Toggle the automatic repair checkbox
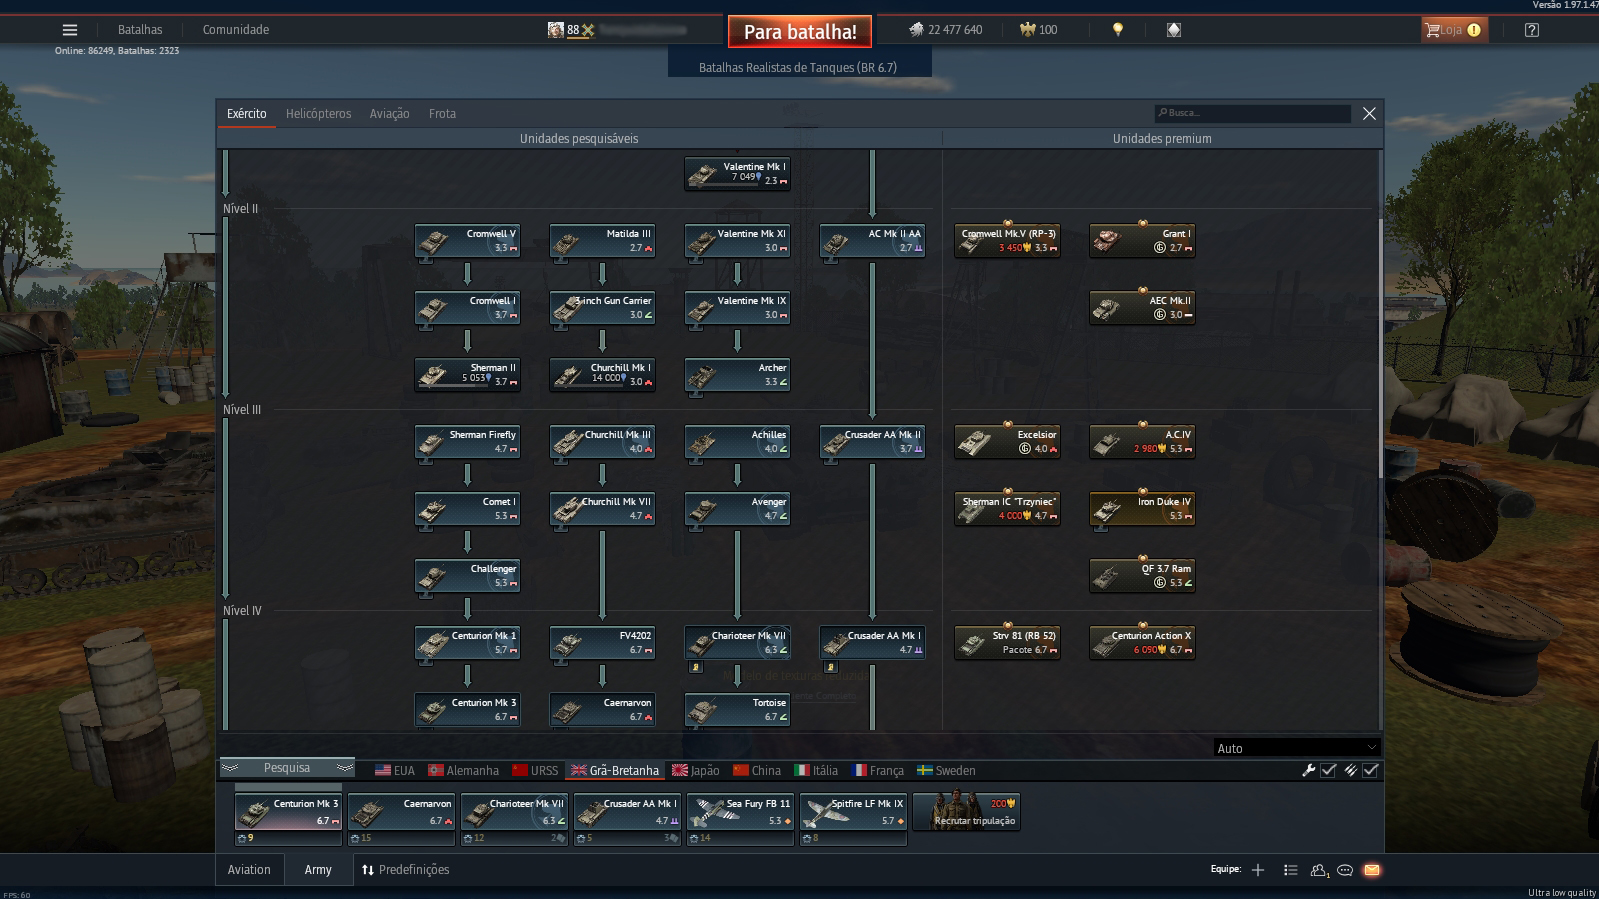Viewport: 1599px width, 899px height. tap(1328, 770)
